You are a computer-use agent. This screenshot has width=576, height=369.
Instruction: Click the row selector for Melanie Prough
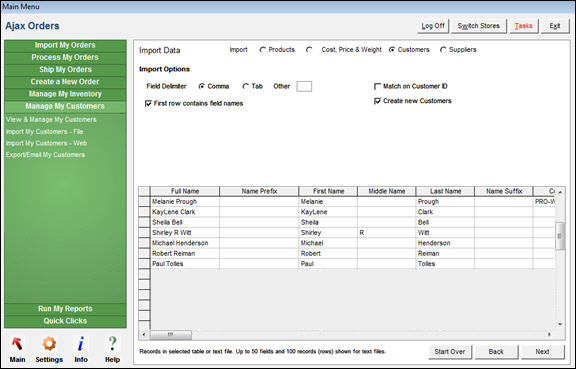point(144,201)
